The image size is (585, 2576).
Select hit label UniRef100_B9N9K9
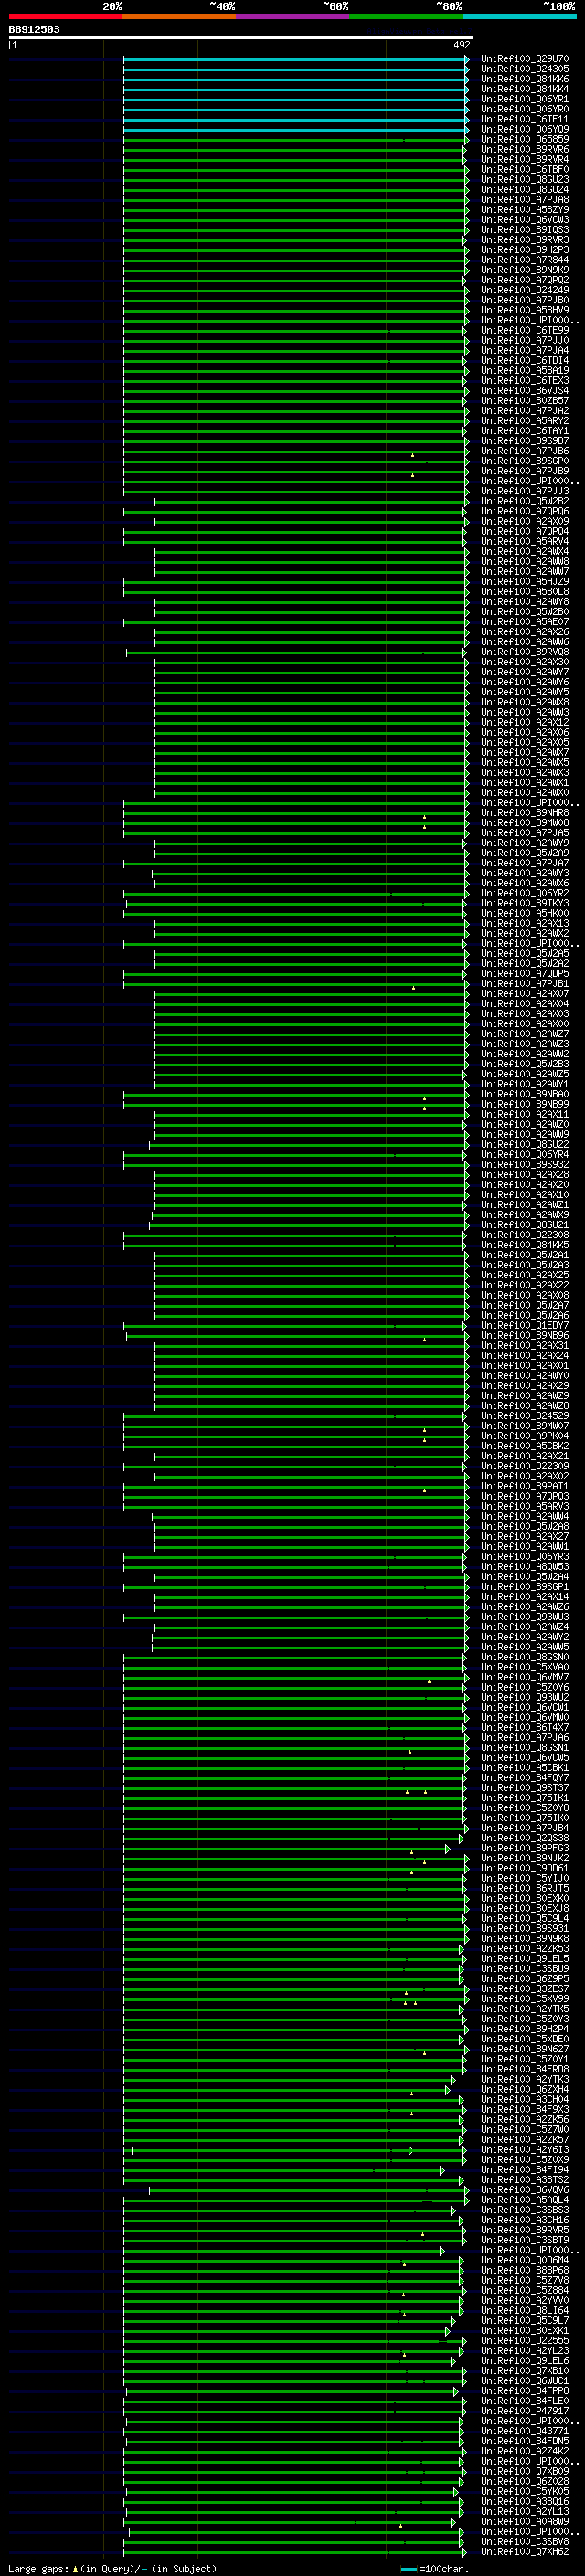524,270
